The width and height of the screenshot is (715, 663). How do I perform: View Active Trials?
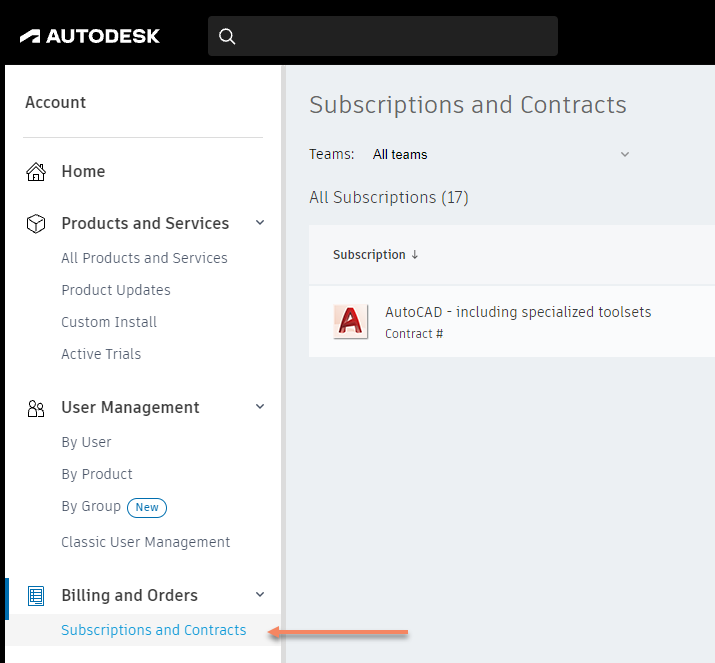[101, 354]
